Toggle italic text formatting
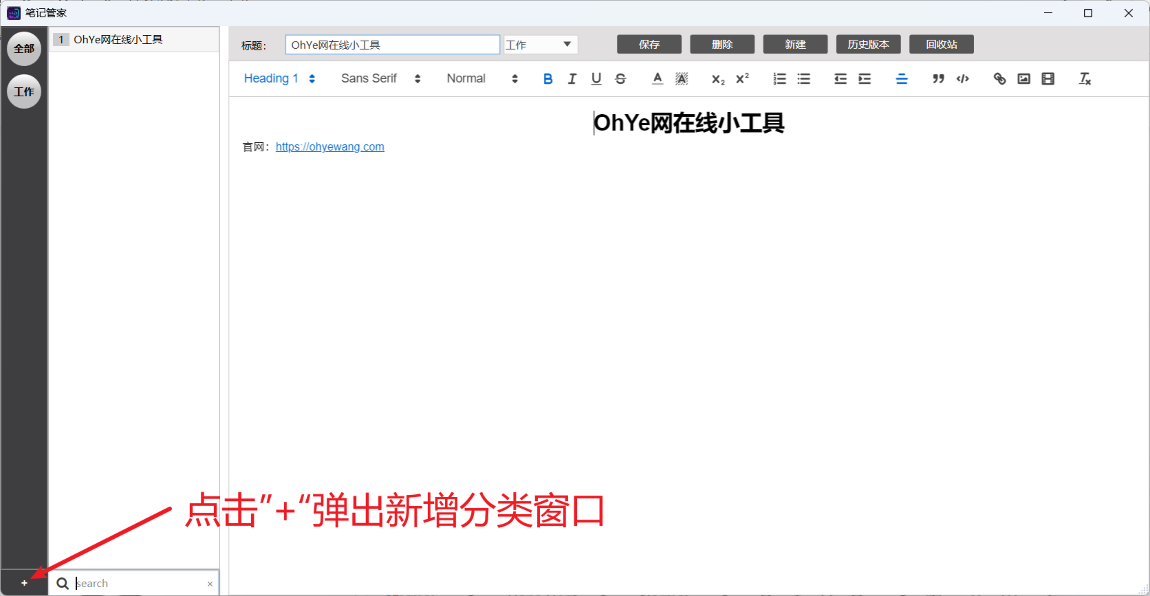This screenshot has width=1150, height=596. (x=572, y=79)
